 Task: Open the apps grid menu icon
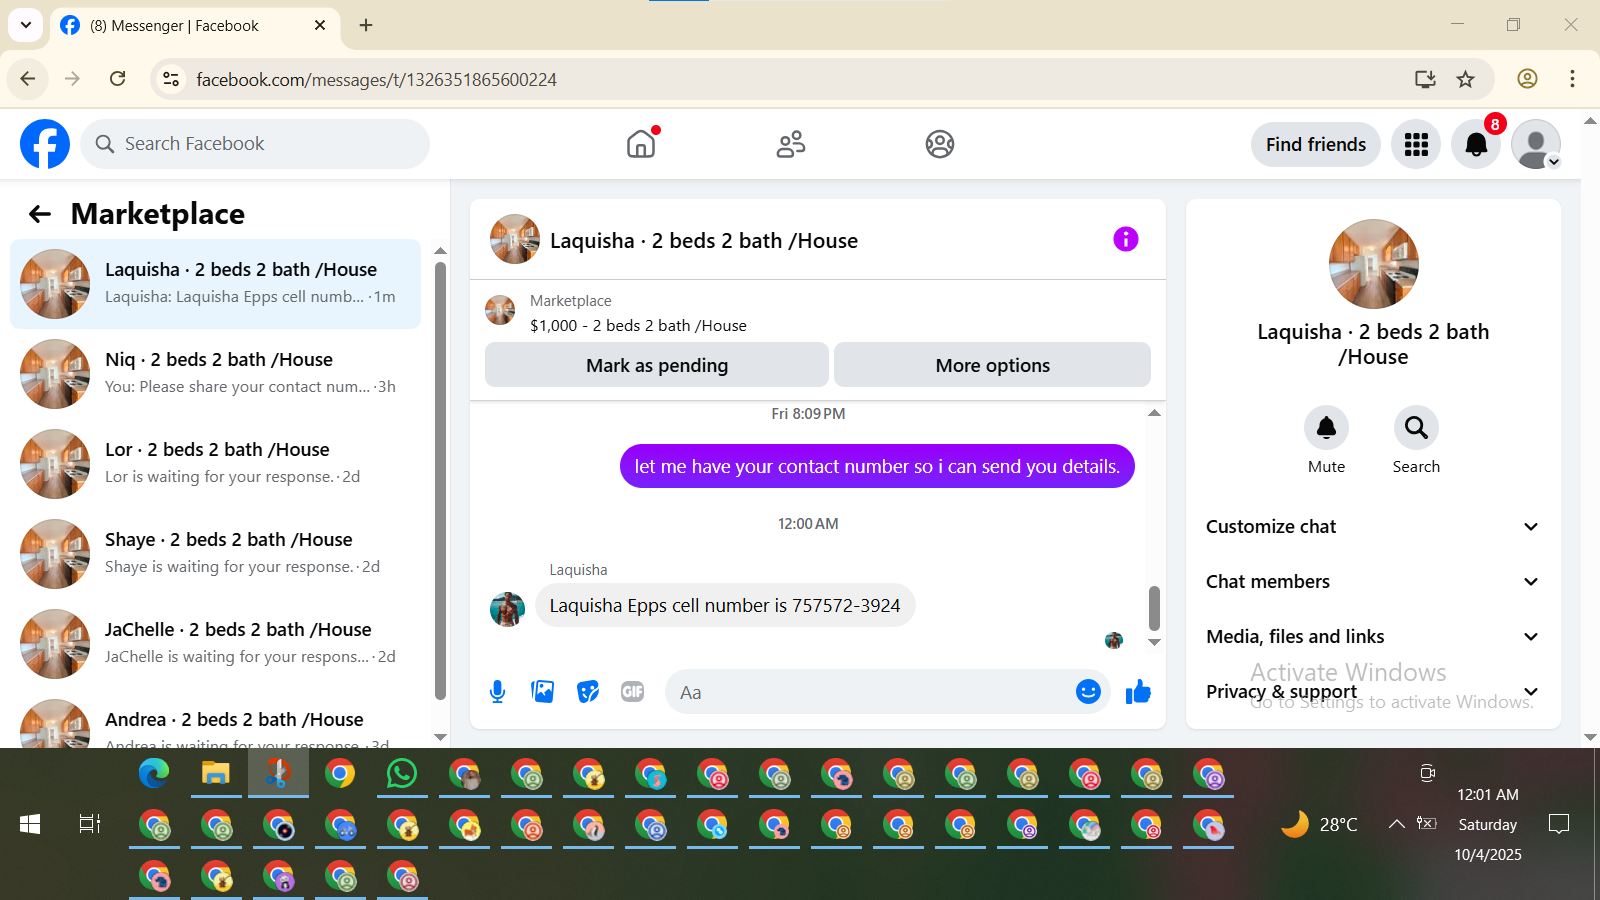tap(1416, 144)
